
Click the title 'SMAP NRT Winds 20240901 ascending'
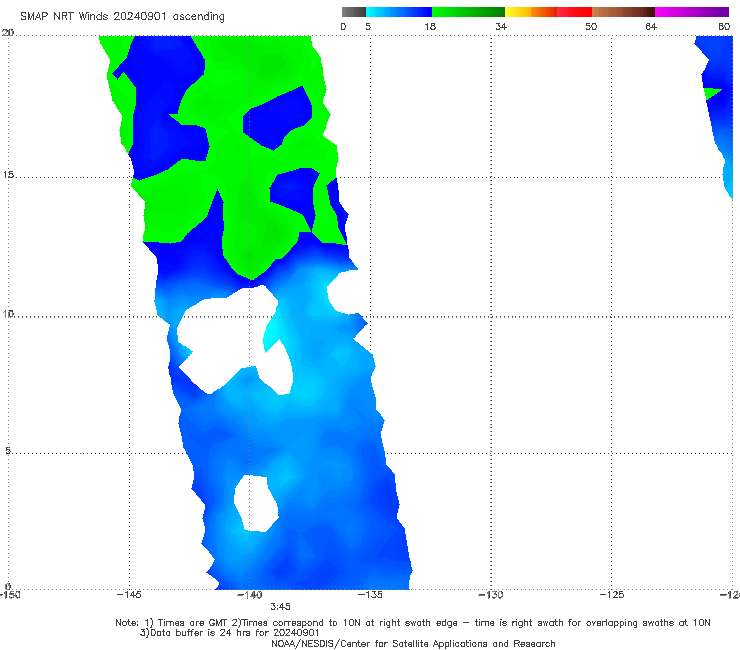pos(122,16)
